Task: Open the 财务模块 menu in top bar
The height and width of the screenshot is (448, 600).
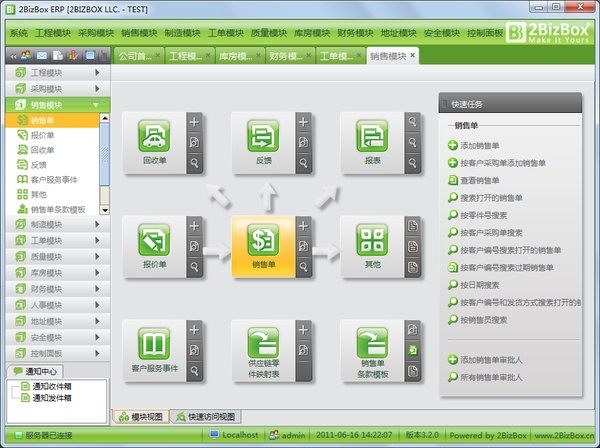Action: pyautogui.click(x=355, y=33)
